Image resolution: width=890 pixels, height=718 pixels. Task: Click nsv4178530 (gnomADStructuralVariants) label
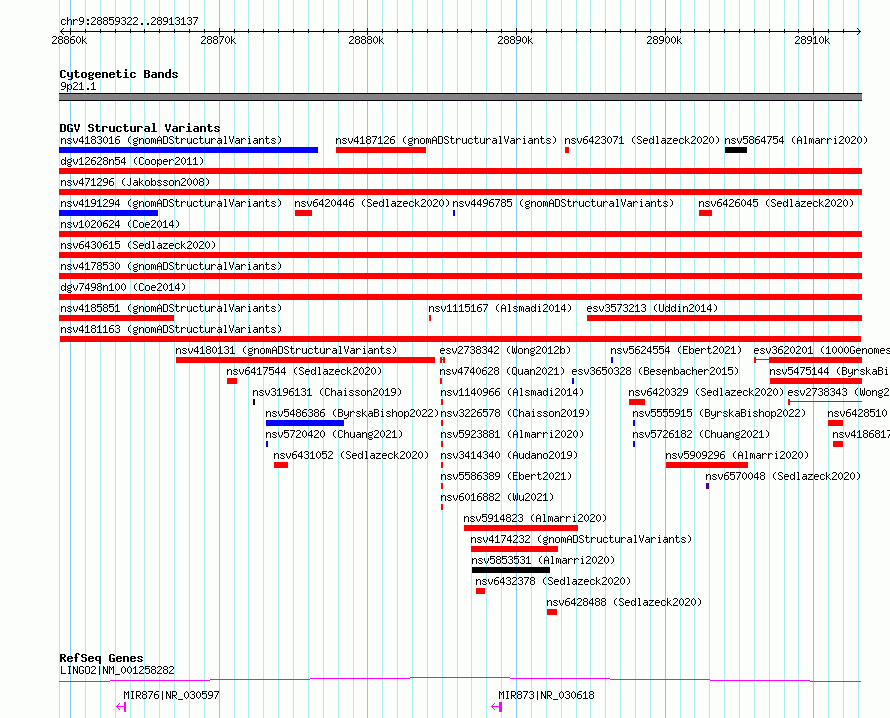tap(171, 266)
